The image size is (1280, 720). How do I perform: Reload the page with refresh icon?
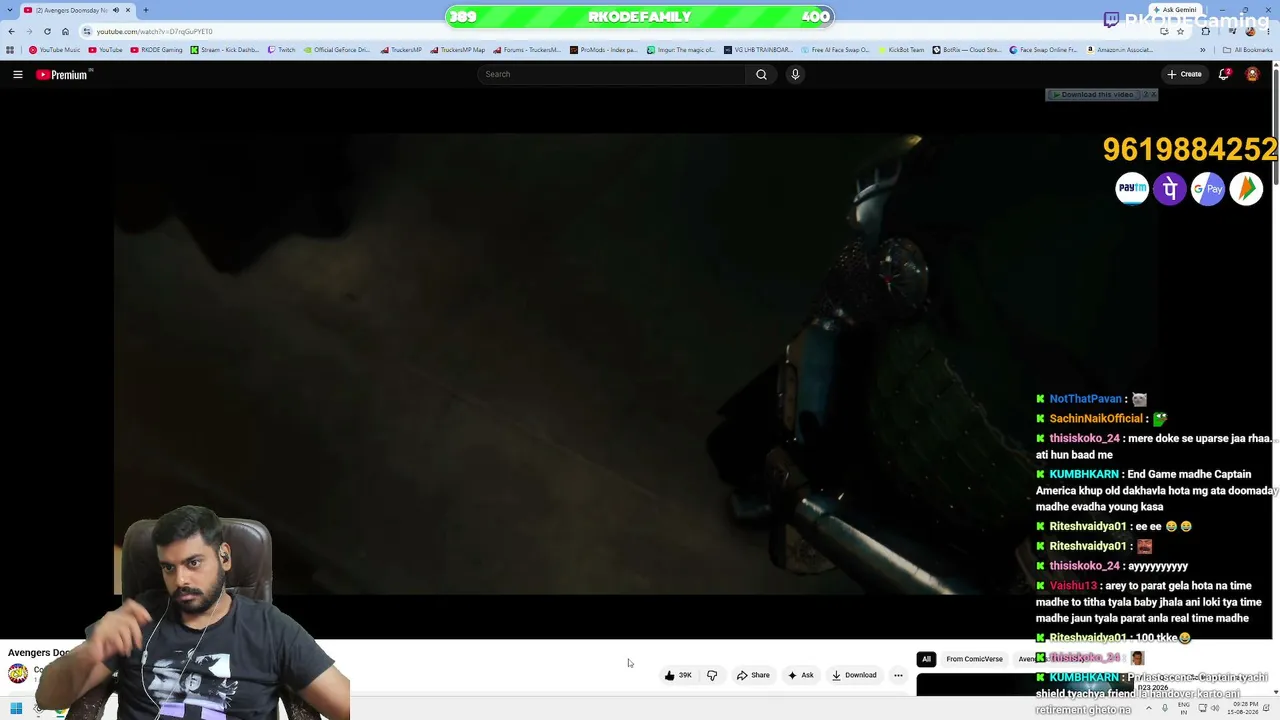(47, 31)
